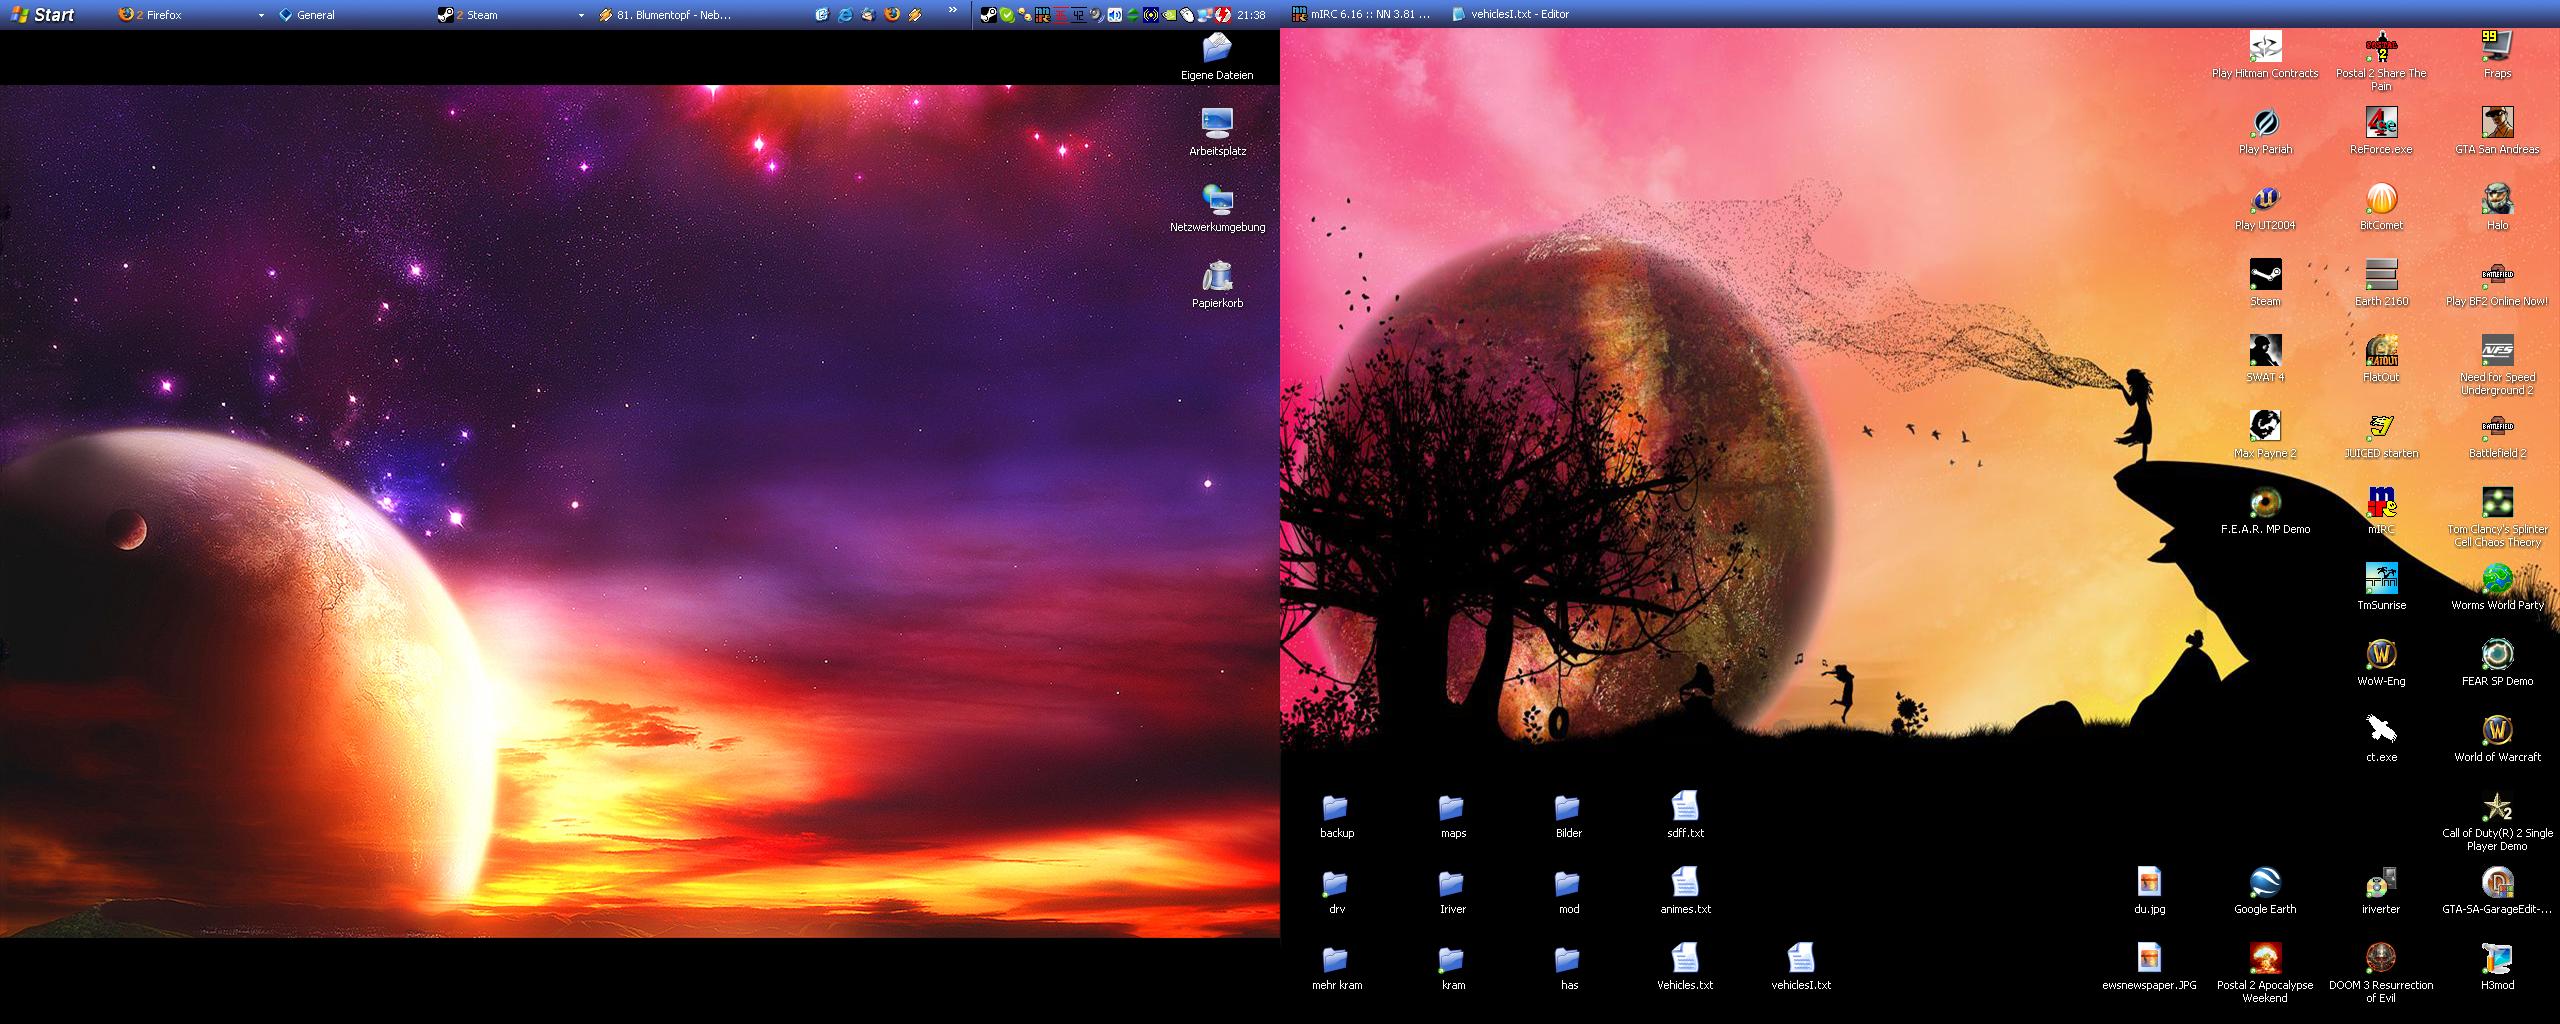2560x1024 pixels.
Task: Open the Start menu
Action: point(42,15)
